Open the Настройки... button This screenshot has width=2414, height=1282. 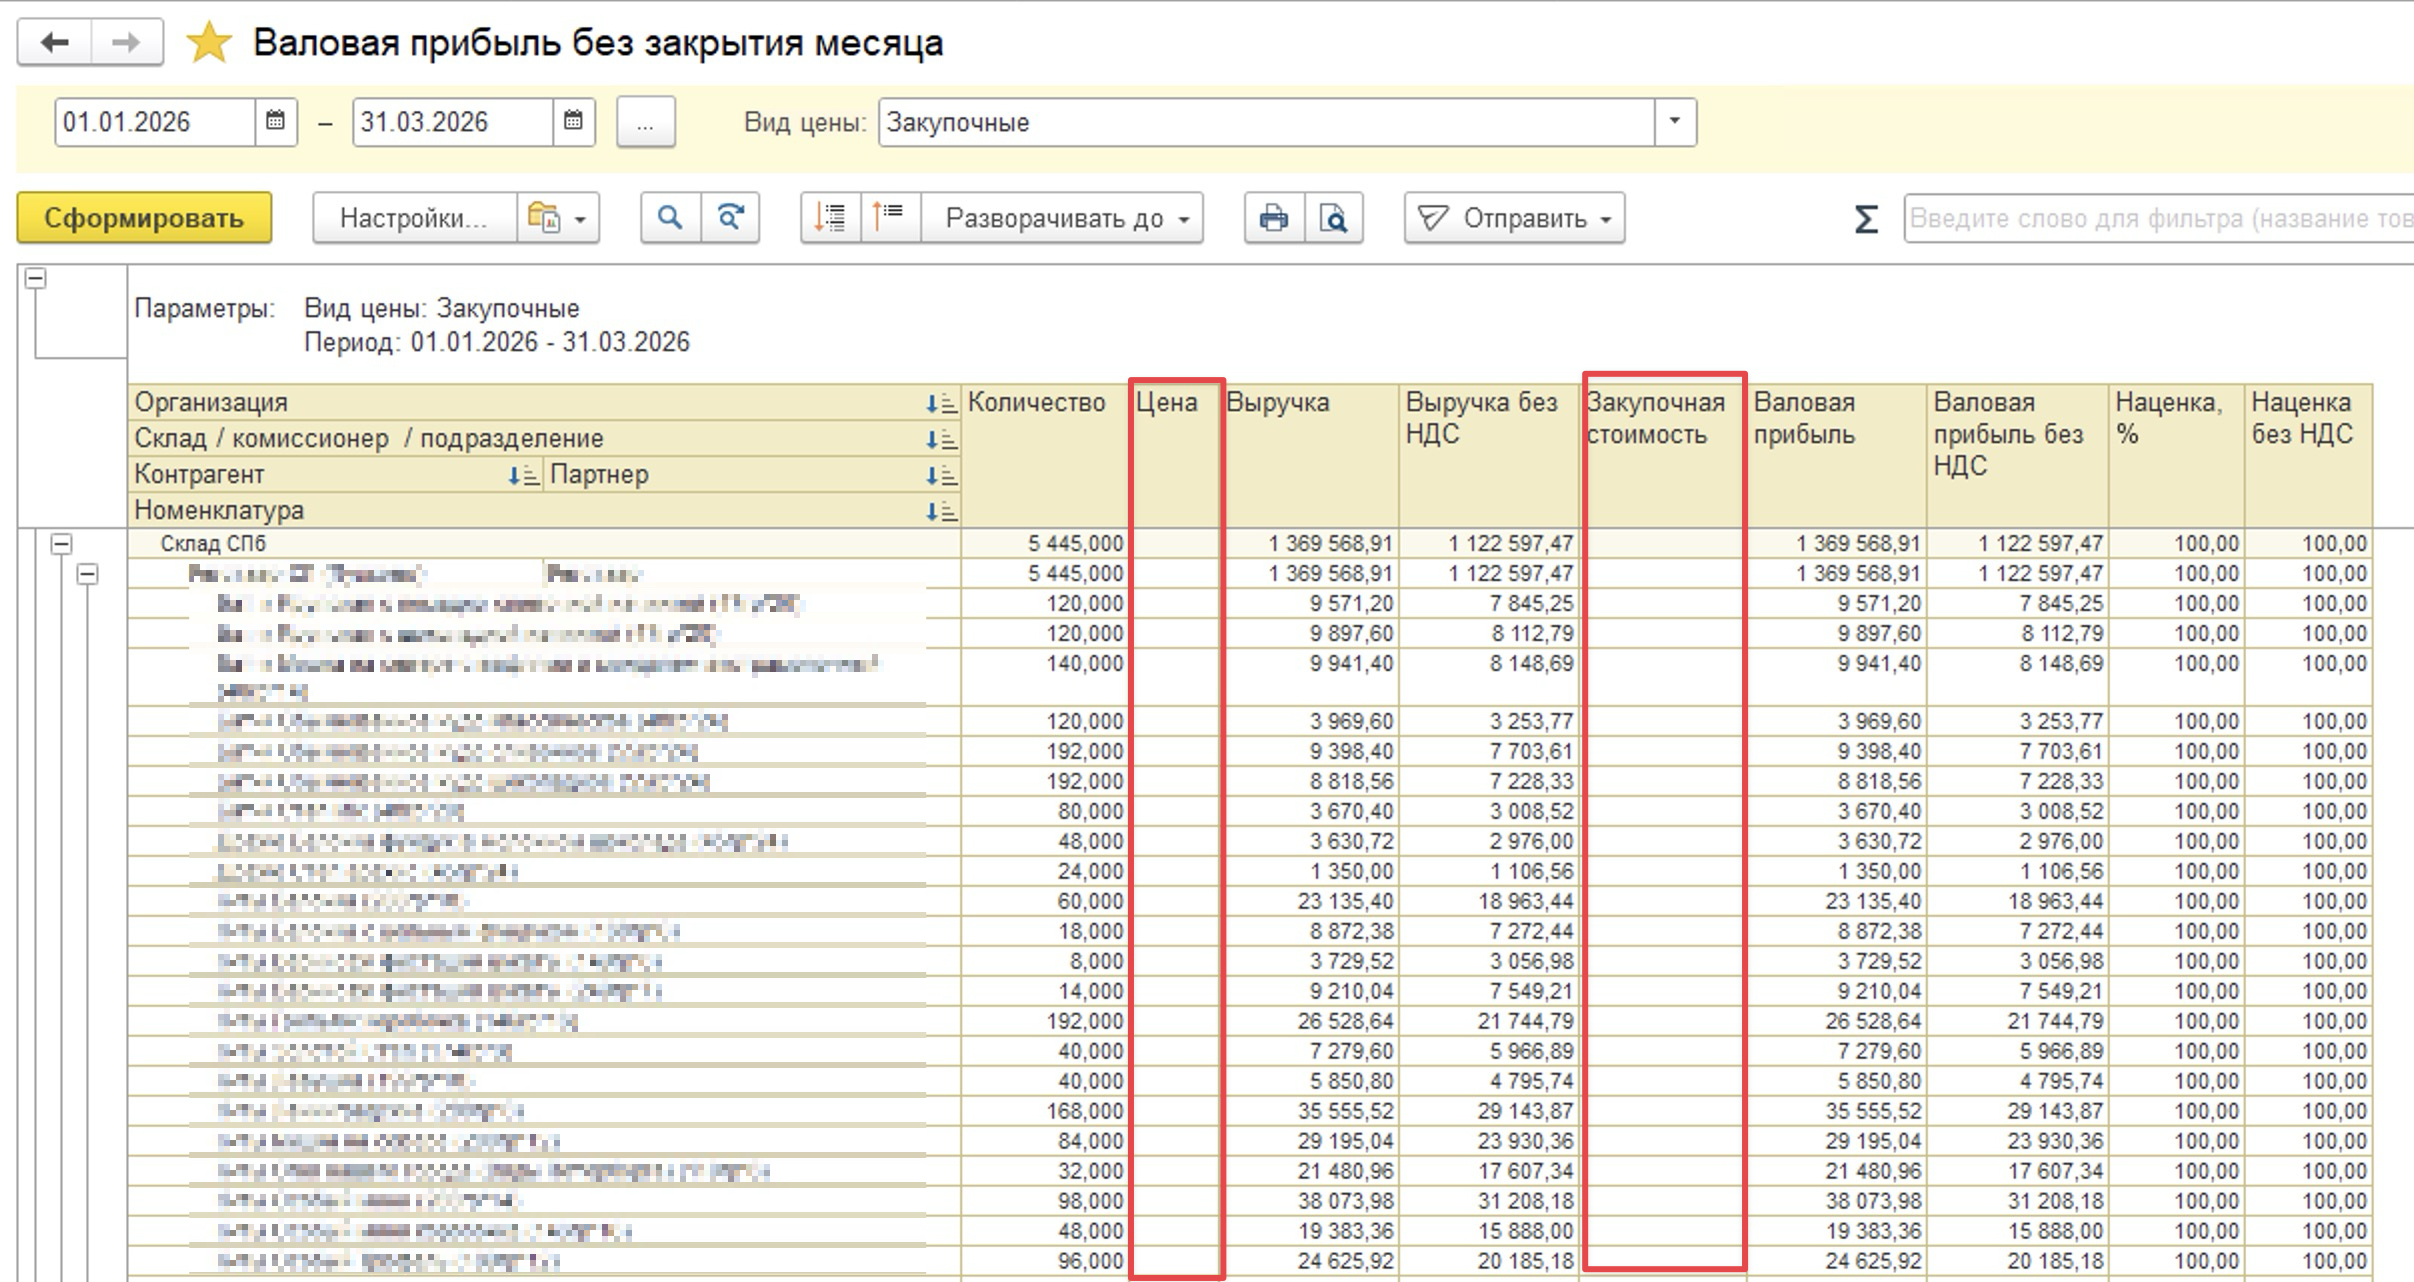[x=414, y=218]
